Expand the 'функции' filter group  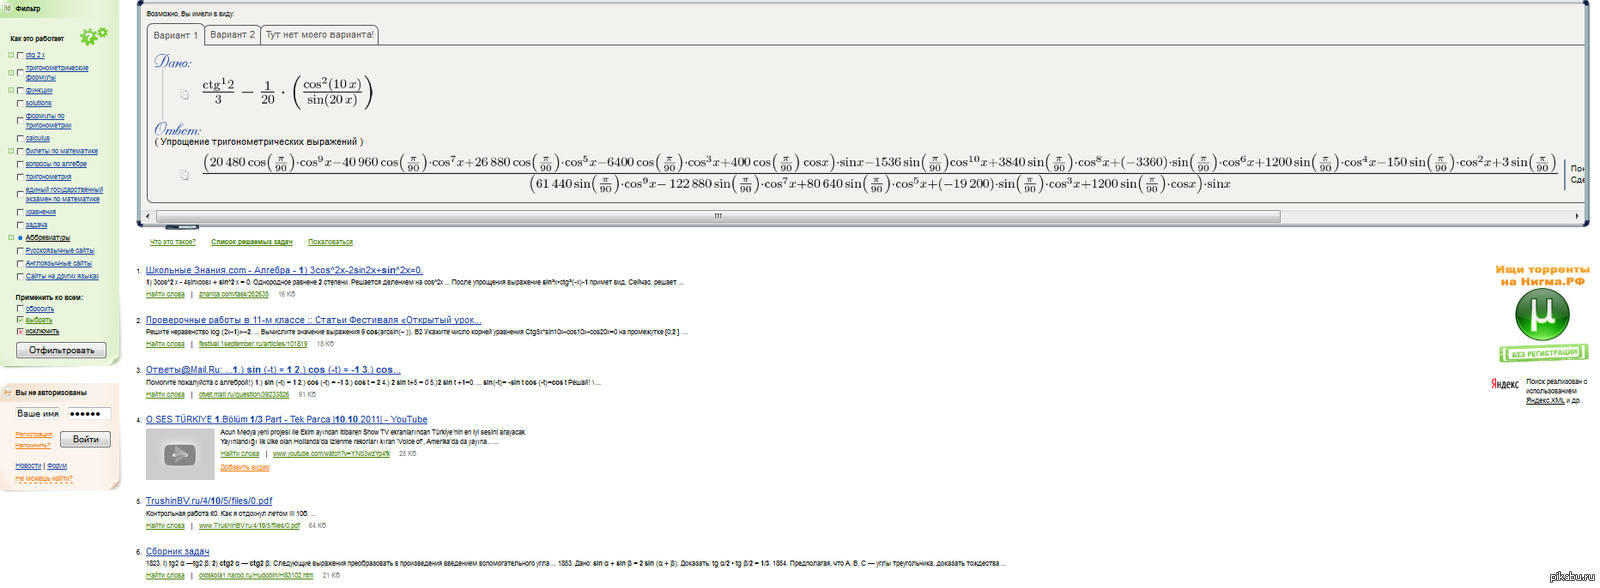11,91
